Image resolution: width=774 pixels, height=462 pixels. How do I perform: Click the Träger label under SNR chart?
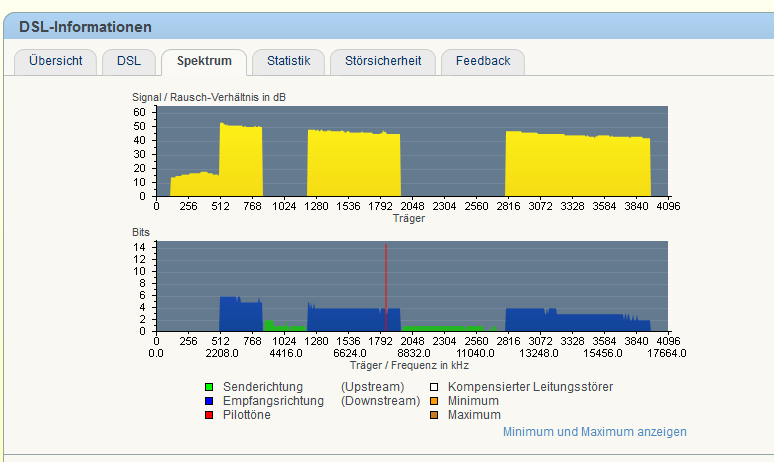click(409, 218)
